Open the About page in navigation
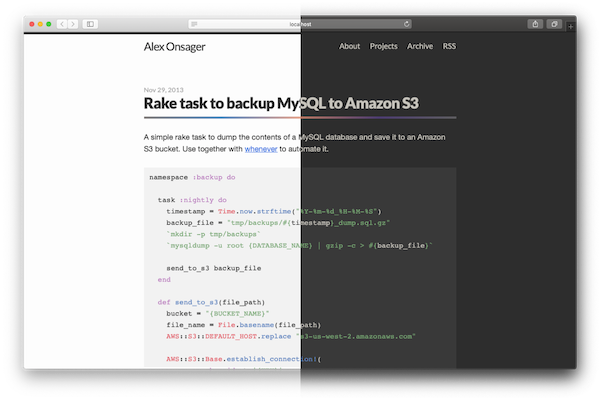Screen dimensions: 600x400 pos(349,46)
